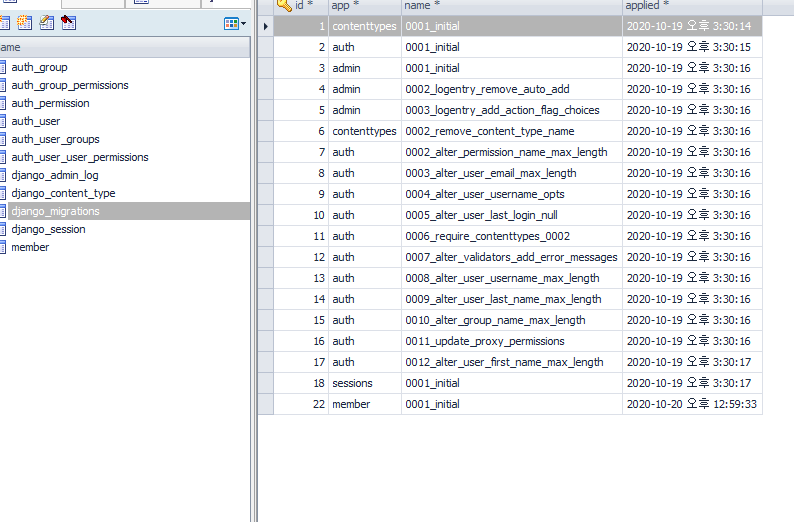Click the New Table icon with orange starburst
This screenshot has width=794, height=522.
24,23
